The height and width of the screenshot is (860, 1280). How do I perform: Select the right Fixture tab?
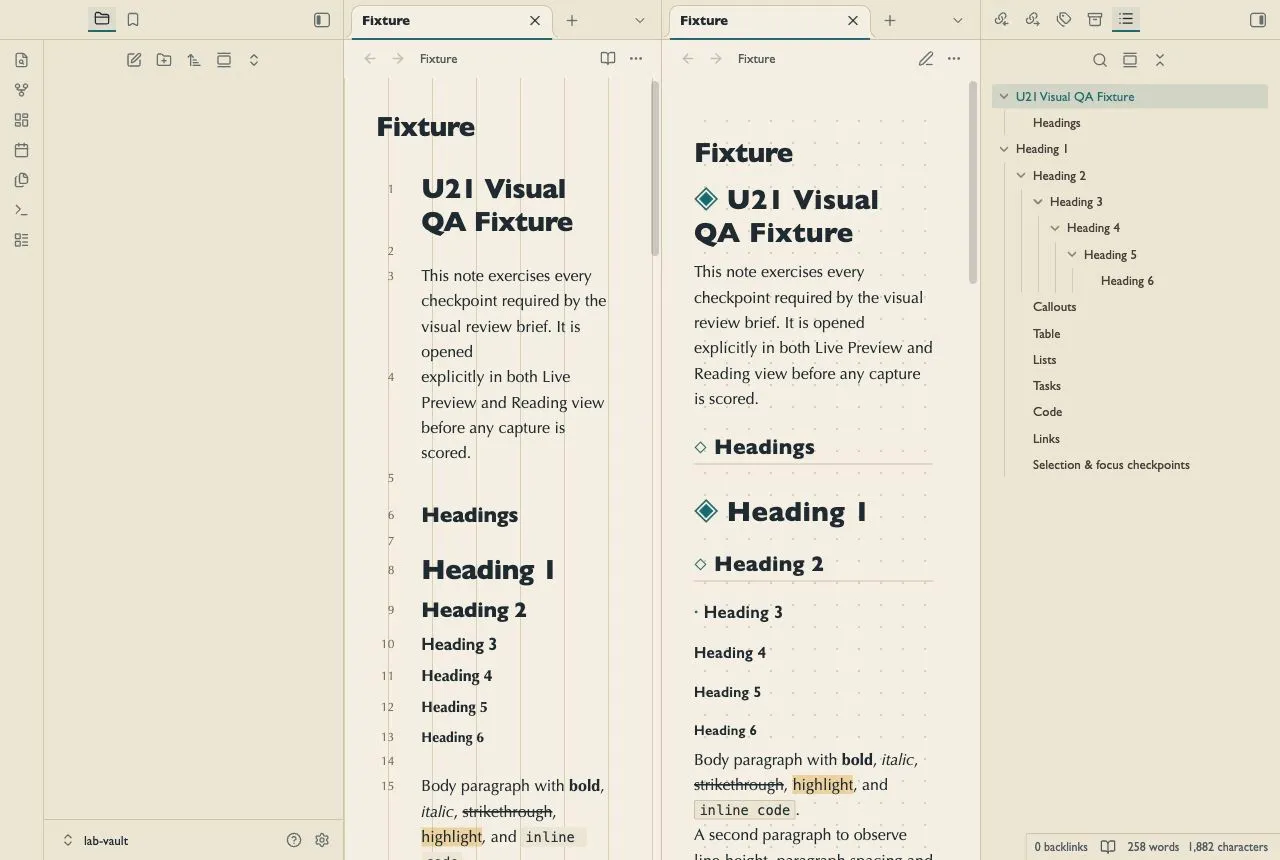tap(769, 20)
